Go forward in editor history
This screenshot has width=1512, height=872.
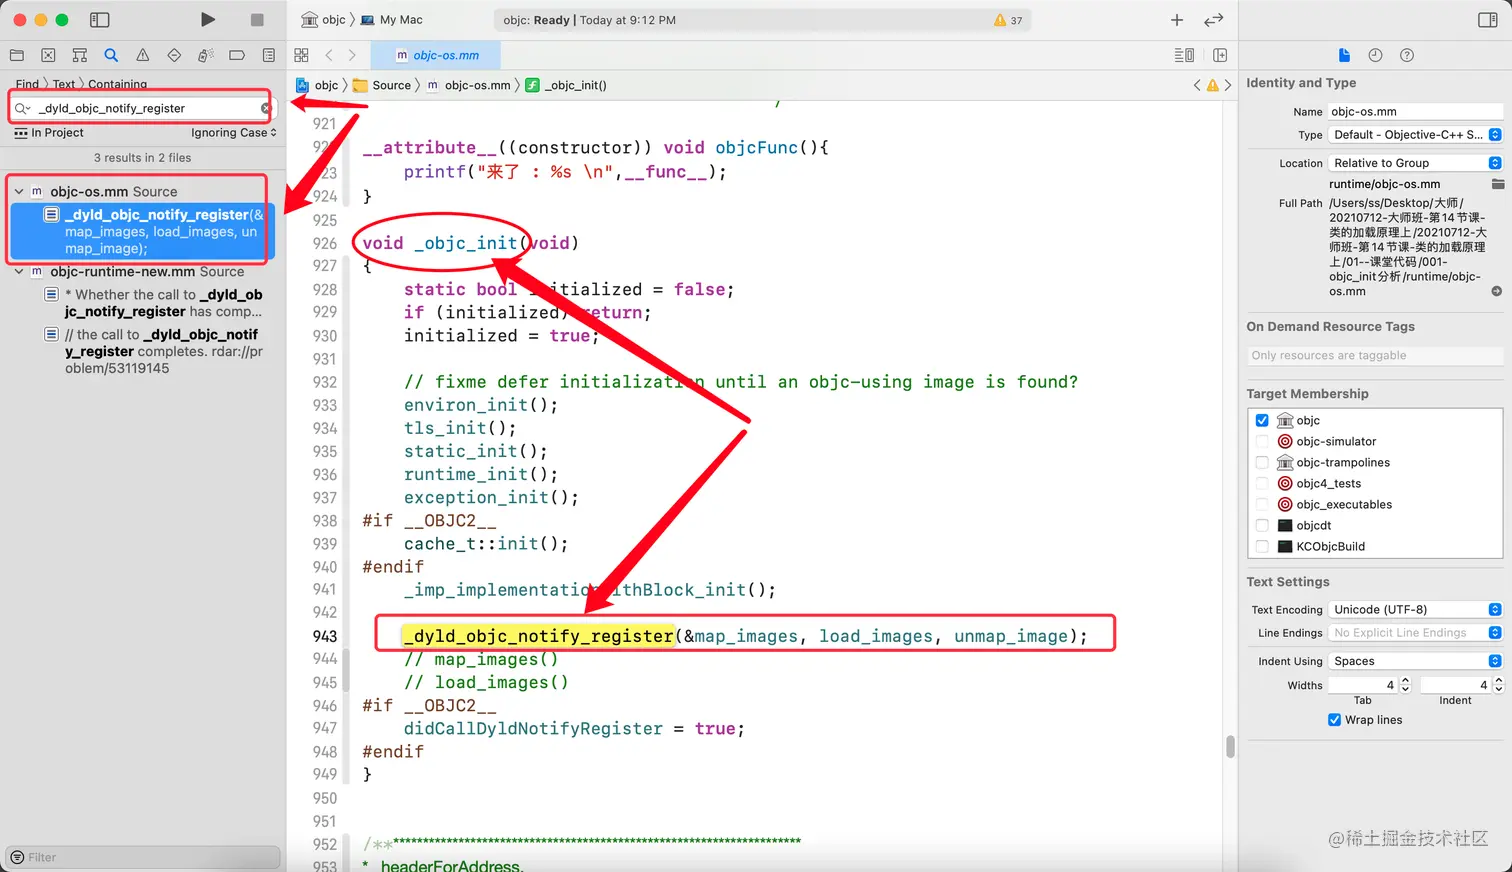352,56
